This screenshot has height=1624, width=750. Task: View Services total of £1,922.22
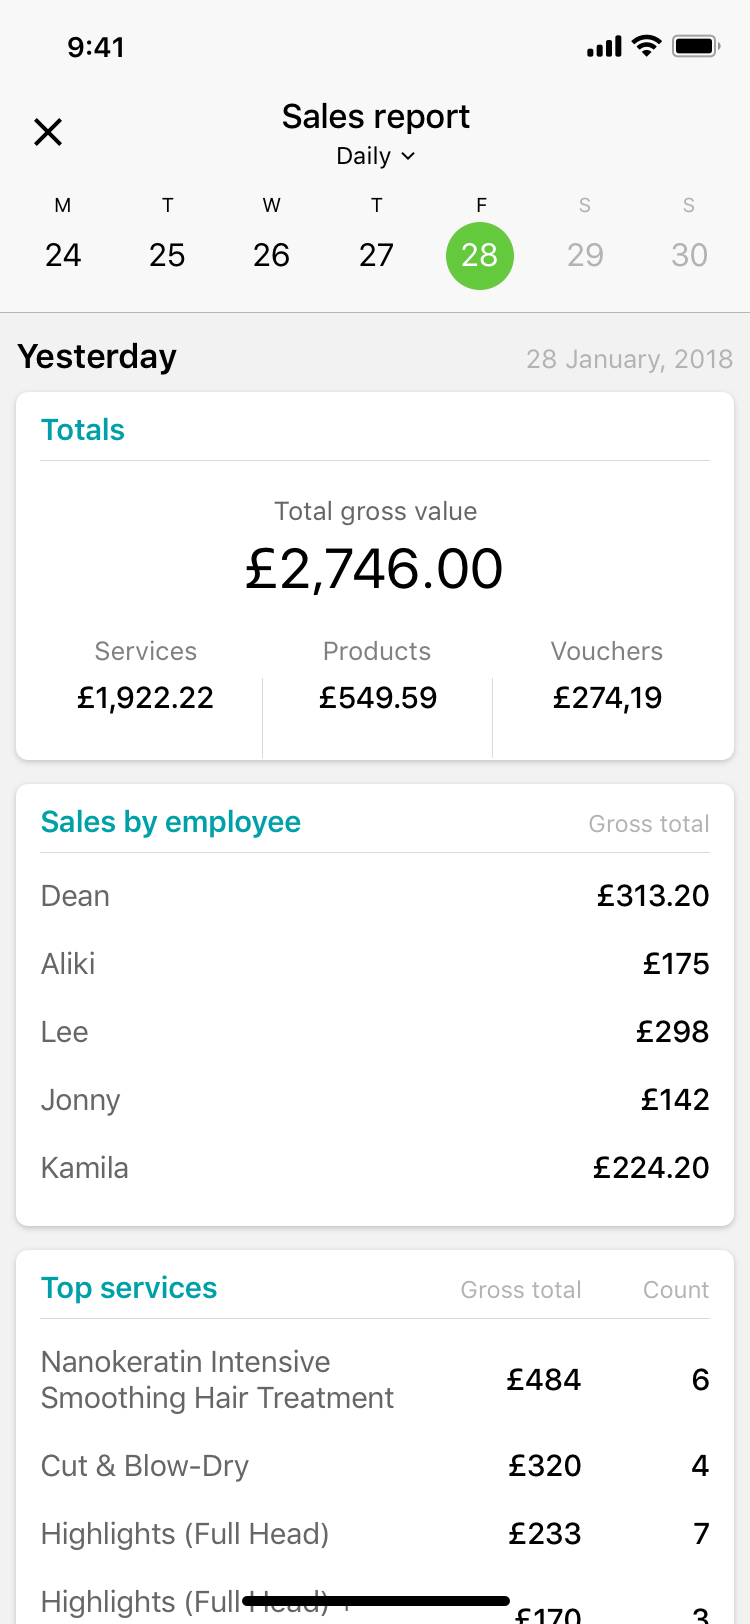click(x=146, y=697)
